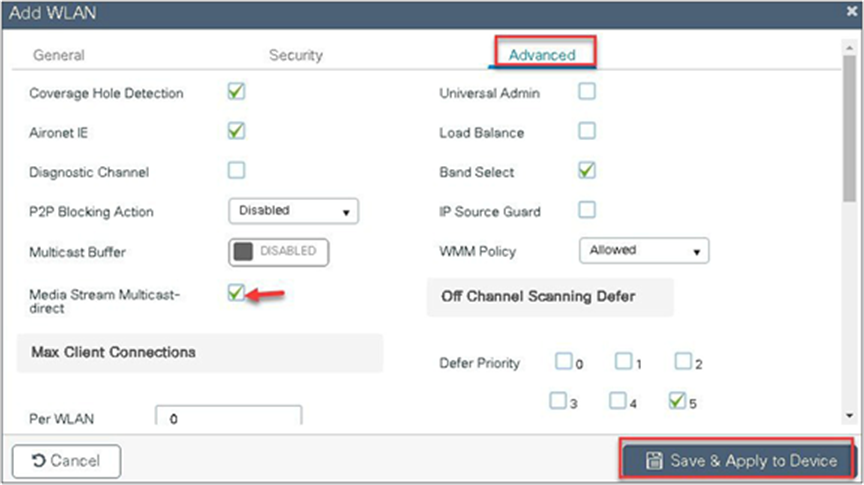Enable the Universal Admin checkbox
Viewport: 864px width, 485px height.
coord(587,91)
